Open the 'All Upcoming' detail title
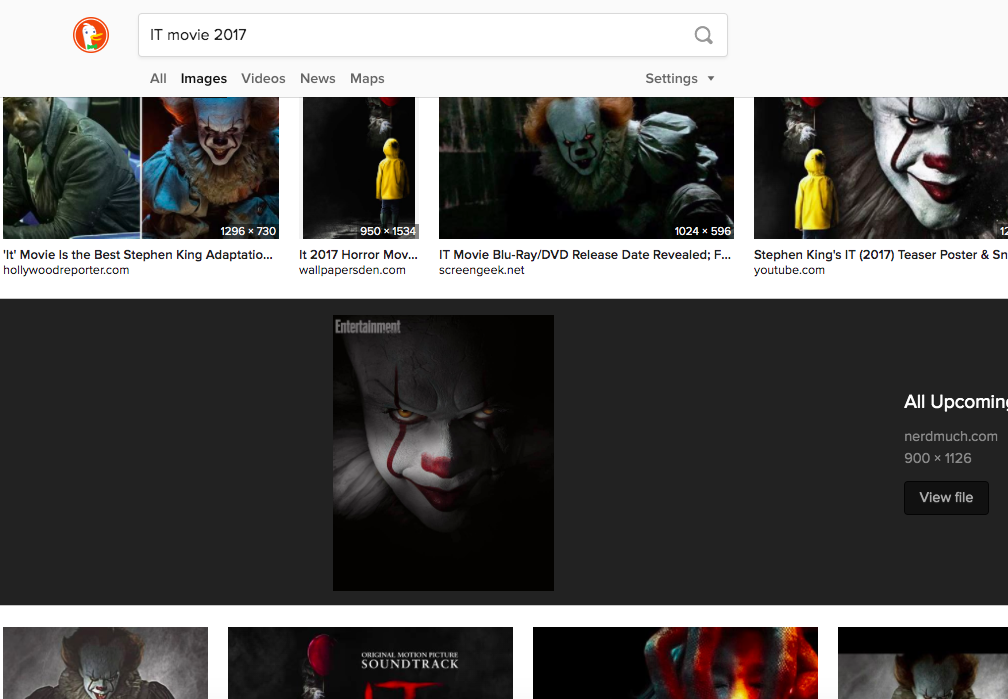Viewport: 1008px width, 699px height. tap(956, 402)
